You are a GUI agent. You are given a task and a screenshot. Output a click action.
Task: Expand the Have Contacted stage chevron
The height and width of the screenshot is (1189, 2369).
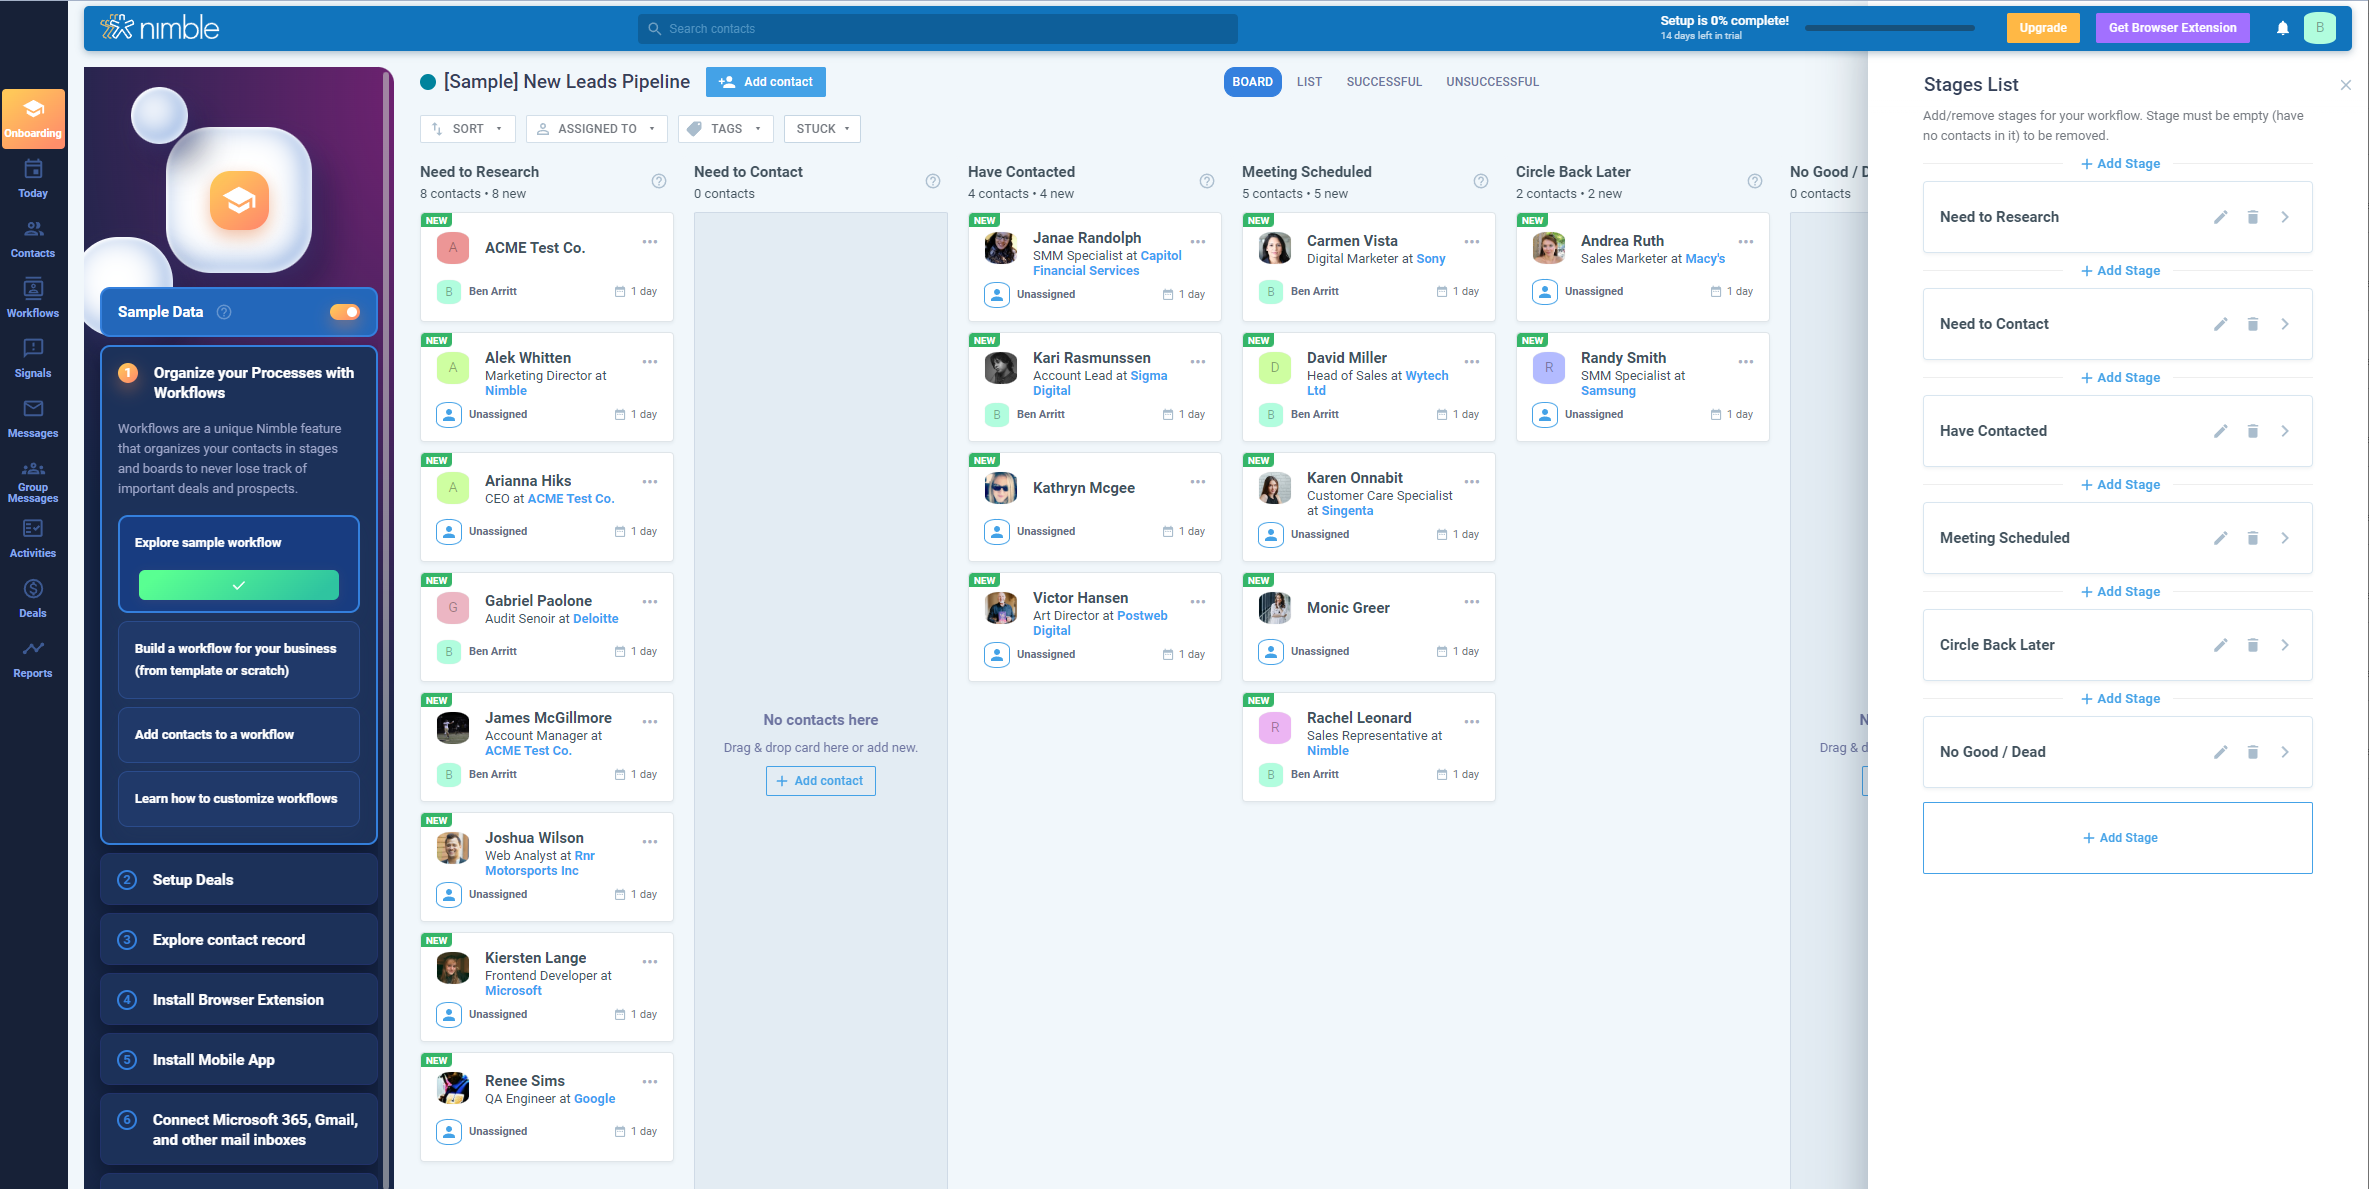coord(2285,431)
